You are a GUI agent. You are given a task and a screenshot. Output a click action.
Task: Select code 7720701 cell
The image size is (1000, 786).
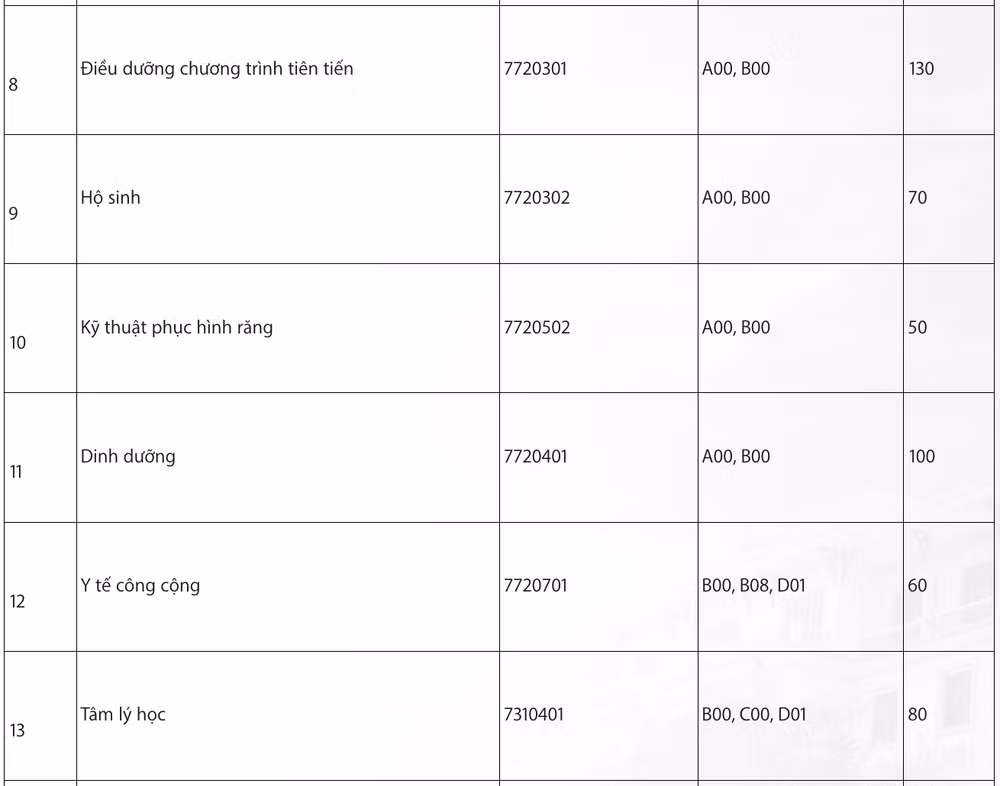(535, 586)
